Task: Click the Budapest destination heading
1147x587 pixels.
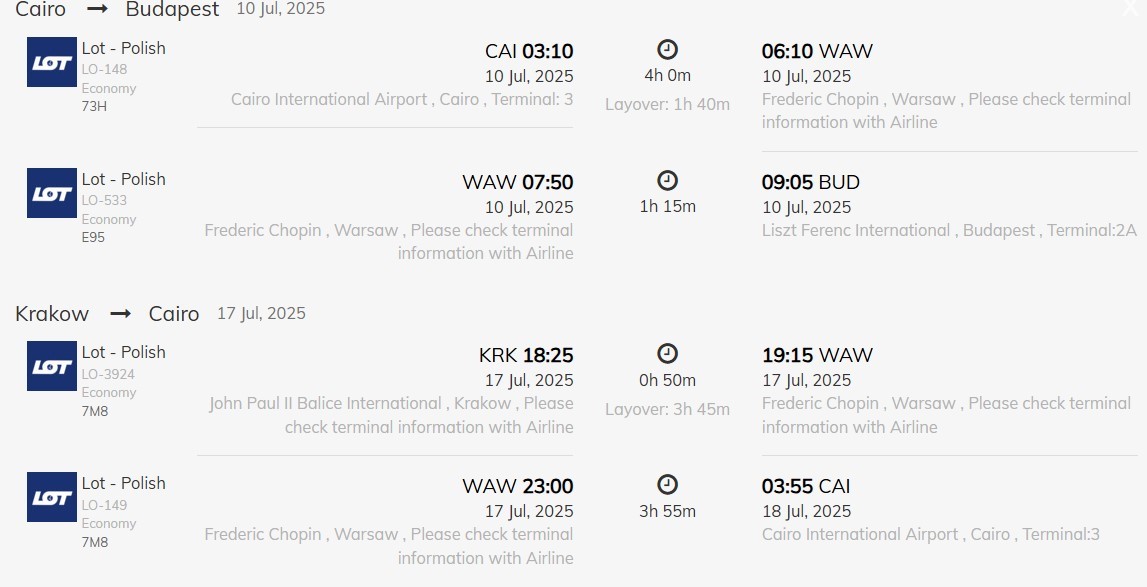Action: tap(172, 10)
